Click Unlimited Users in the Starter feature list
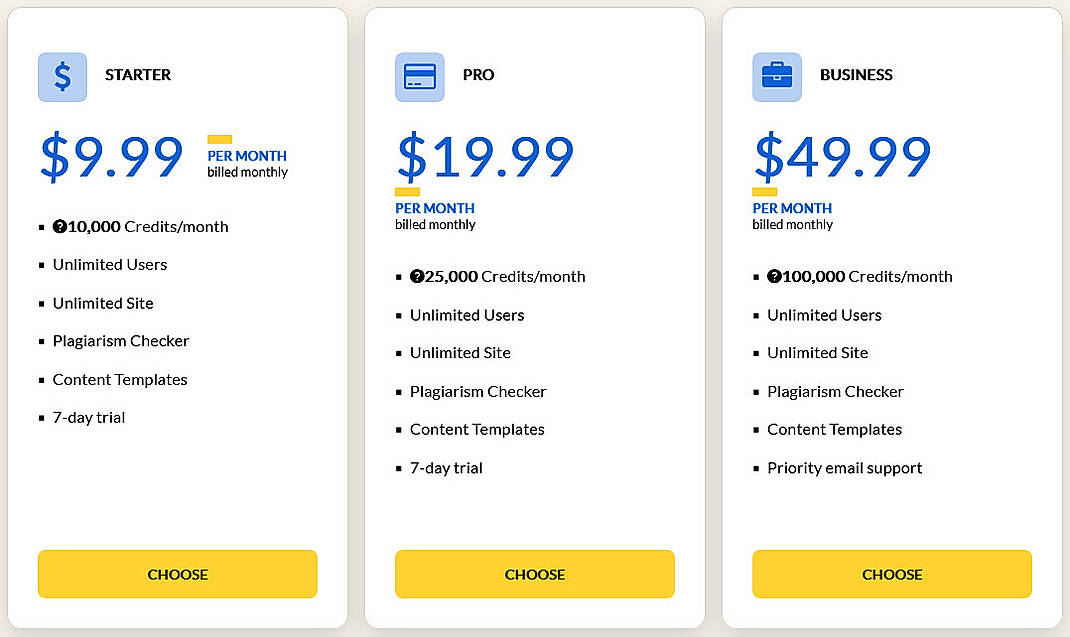Image resolution: width=1070 pixels, height=637 pixels. pyautogui.click(x=110, y=264)
